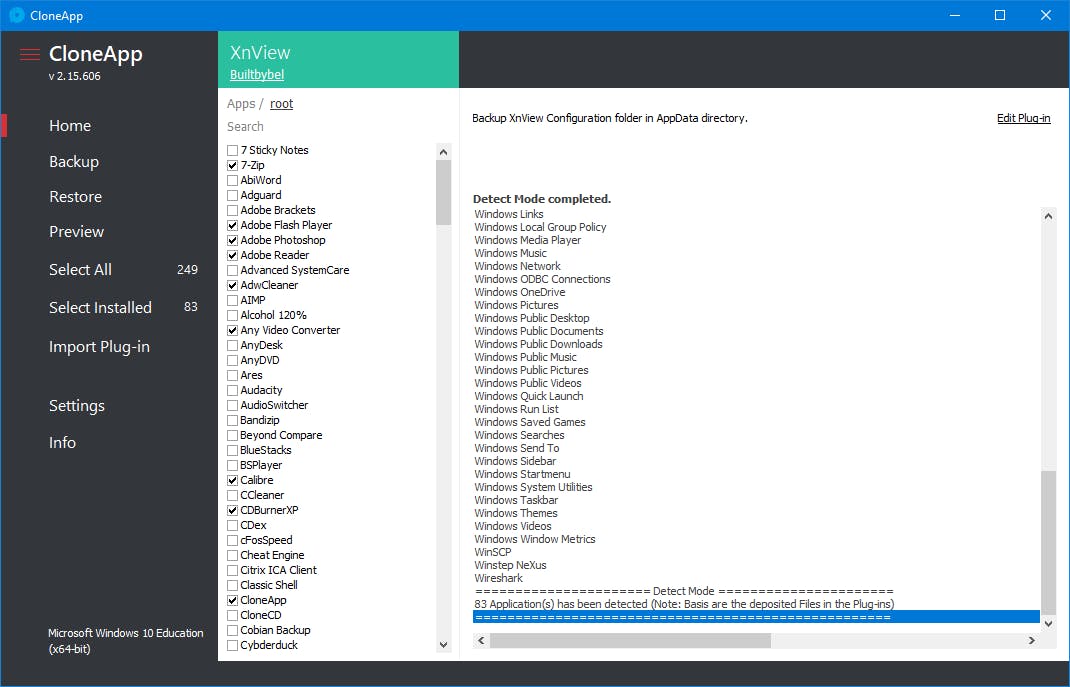Deselect the Adobe Photoshop checkbox

tap(233, 240)
